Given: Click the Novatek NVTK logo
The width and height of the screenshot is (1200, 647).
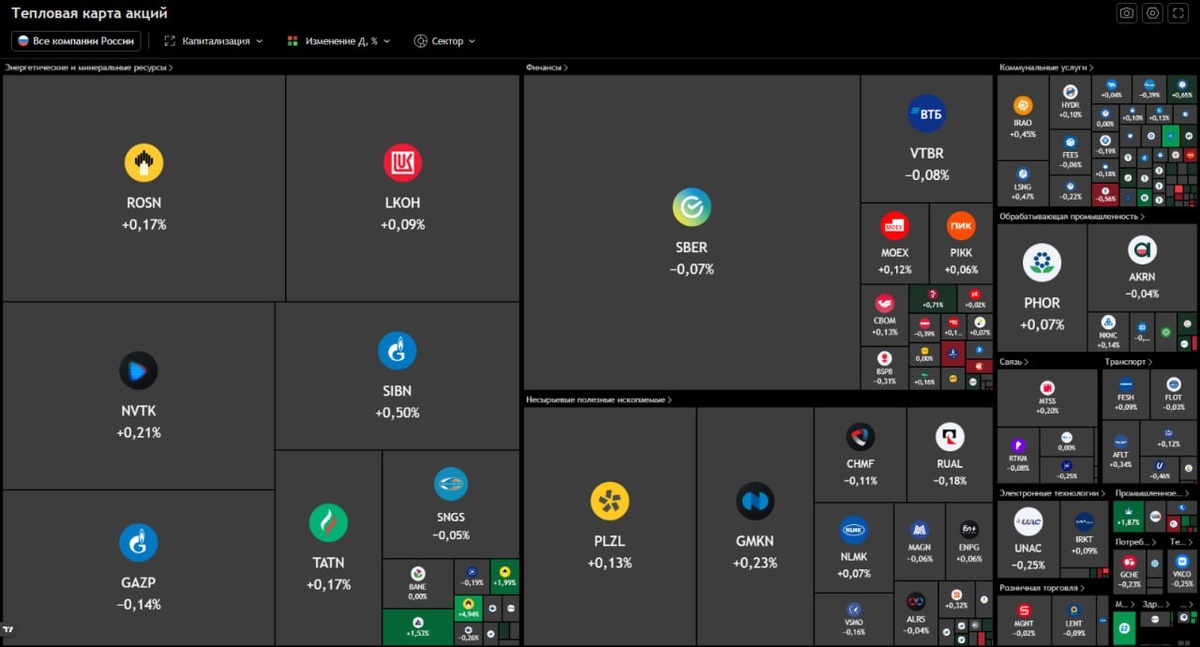Looking at the screenshot, I should click(138, 371).
